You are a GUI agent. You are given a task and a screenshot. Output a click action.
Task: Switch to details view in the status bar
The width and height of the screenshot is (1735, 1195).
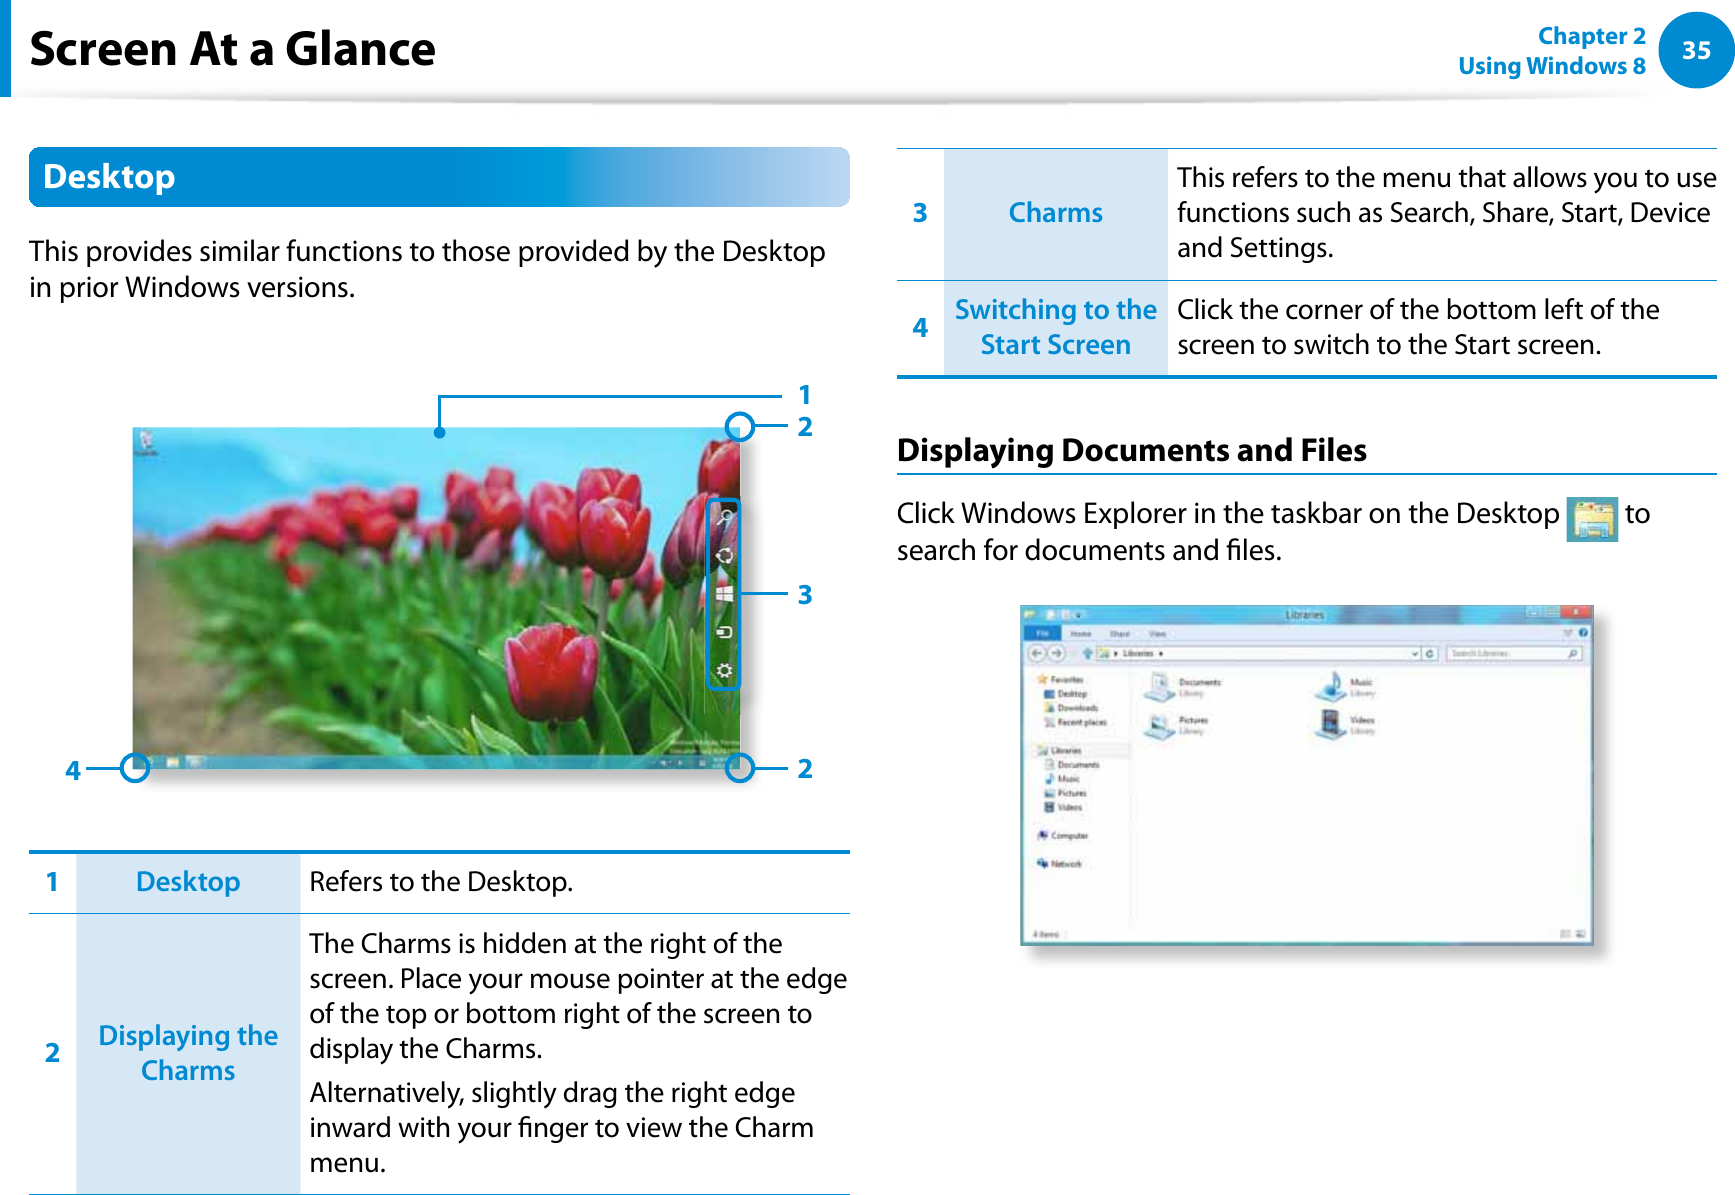pyautogui.click(x=1565, y=934)
